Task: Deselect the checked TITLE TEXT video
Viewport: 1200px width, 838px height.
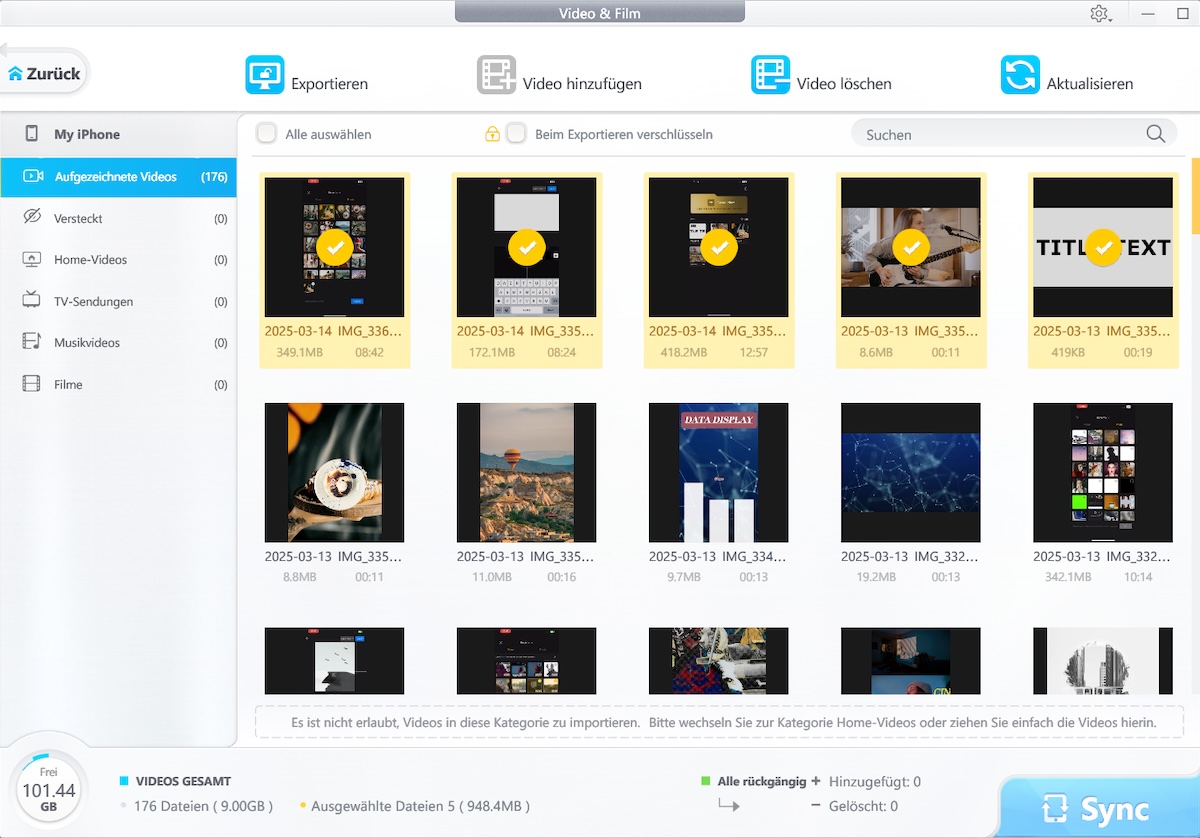Action: coord(1102,246)
